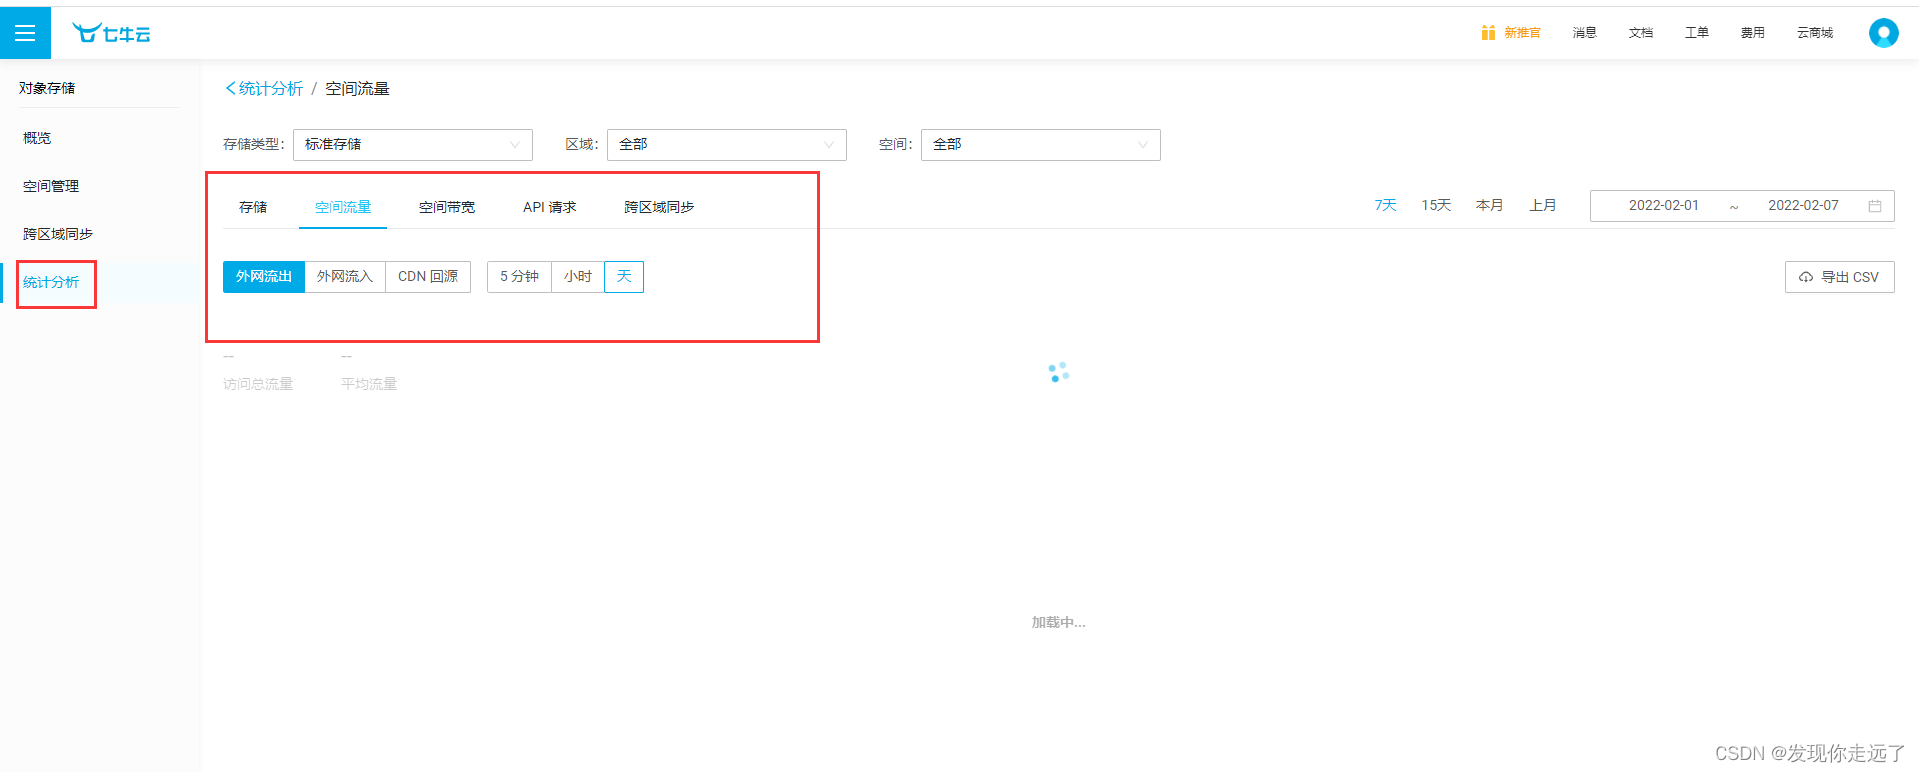
Task: Choose the 15天 time range
Action: click(x=1436, y=205)
